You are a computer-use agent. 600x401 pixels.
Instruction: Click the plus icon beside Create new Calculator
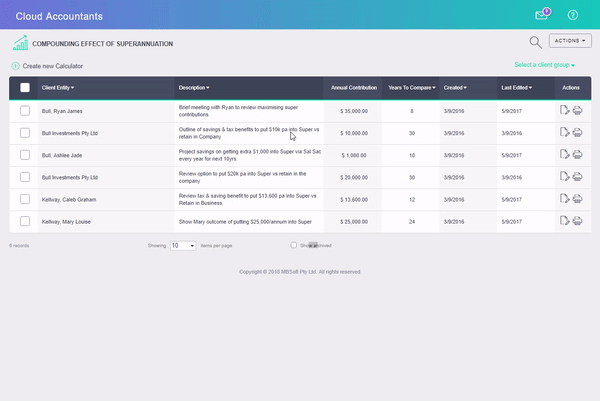(x=15, y=66)
